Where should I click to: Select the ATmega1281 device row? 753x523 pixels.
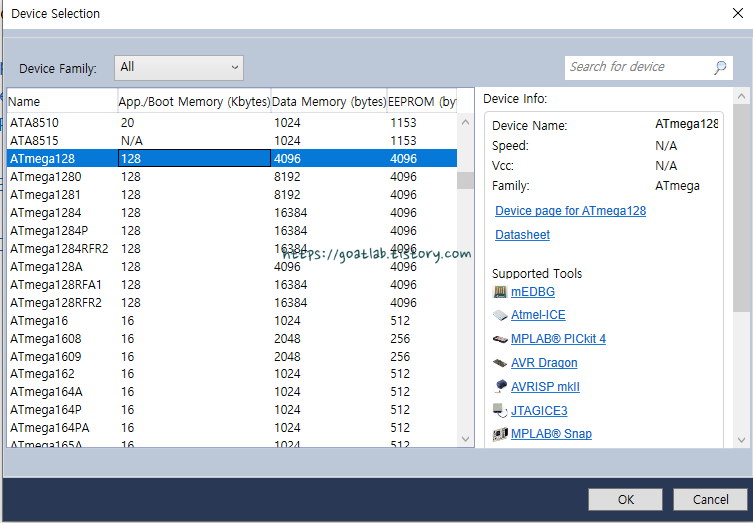[232, 195]
